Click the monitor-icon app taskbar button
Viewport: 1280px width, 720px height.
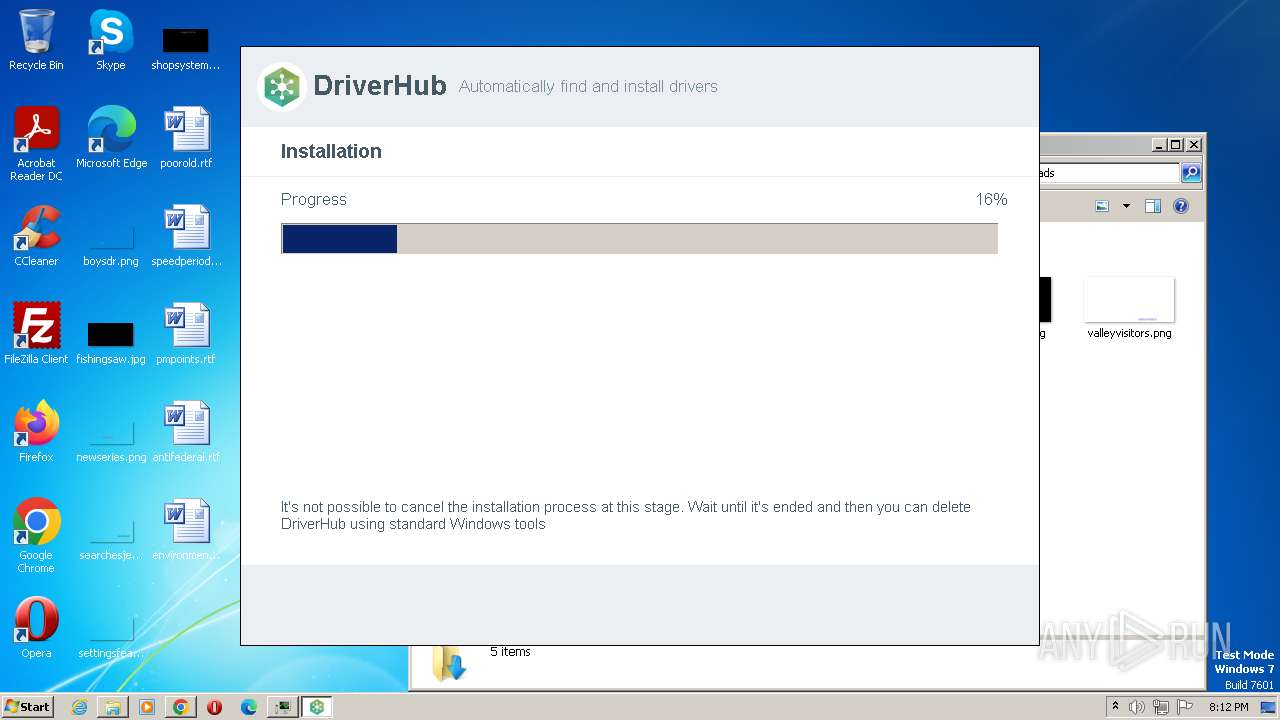point(284,707)
